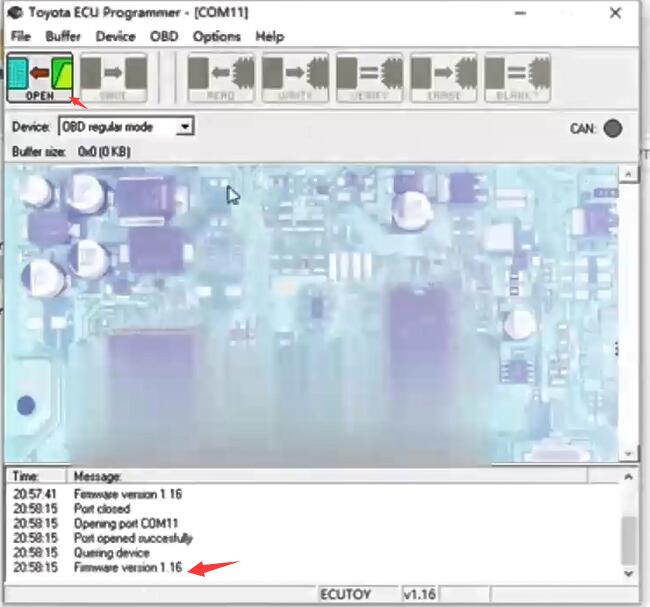The image size is (650, 607).
Task: Open the Buffer menu
Action: pos(63,36)
